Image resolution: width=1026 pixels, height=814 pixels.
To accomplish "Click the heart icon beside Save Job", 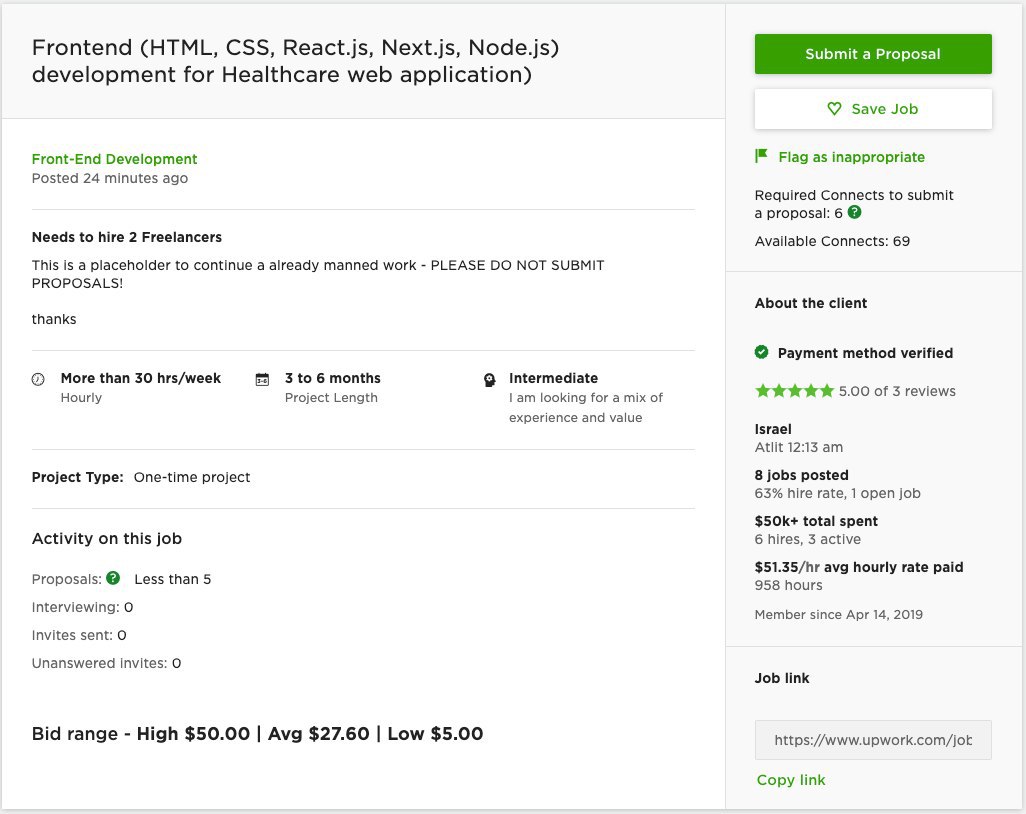I will 834,109.
